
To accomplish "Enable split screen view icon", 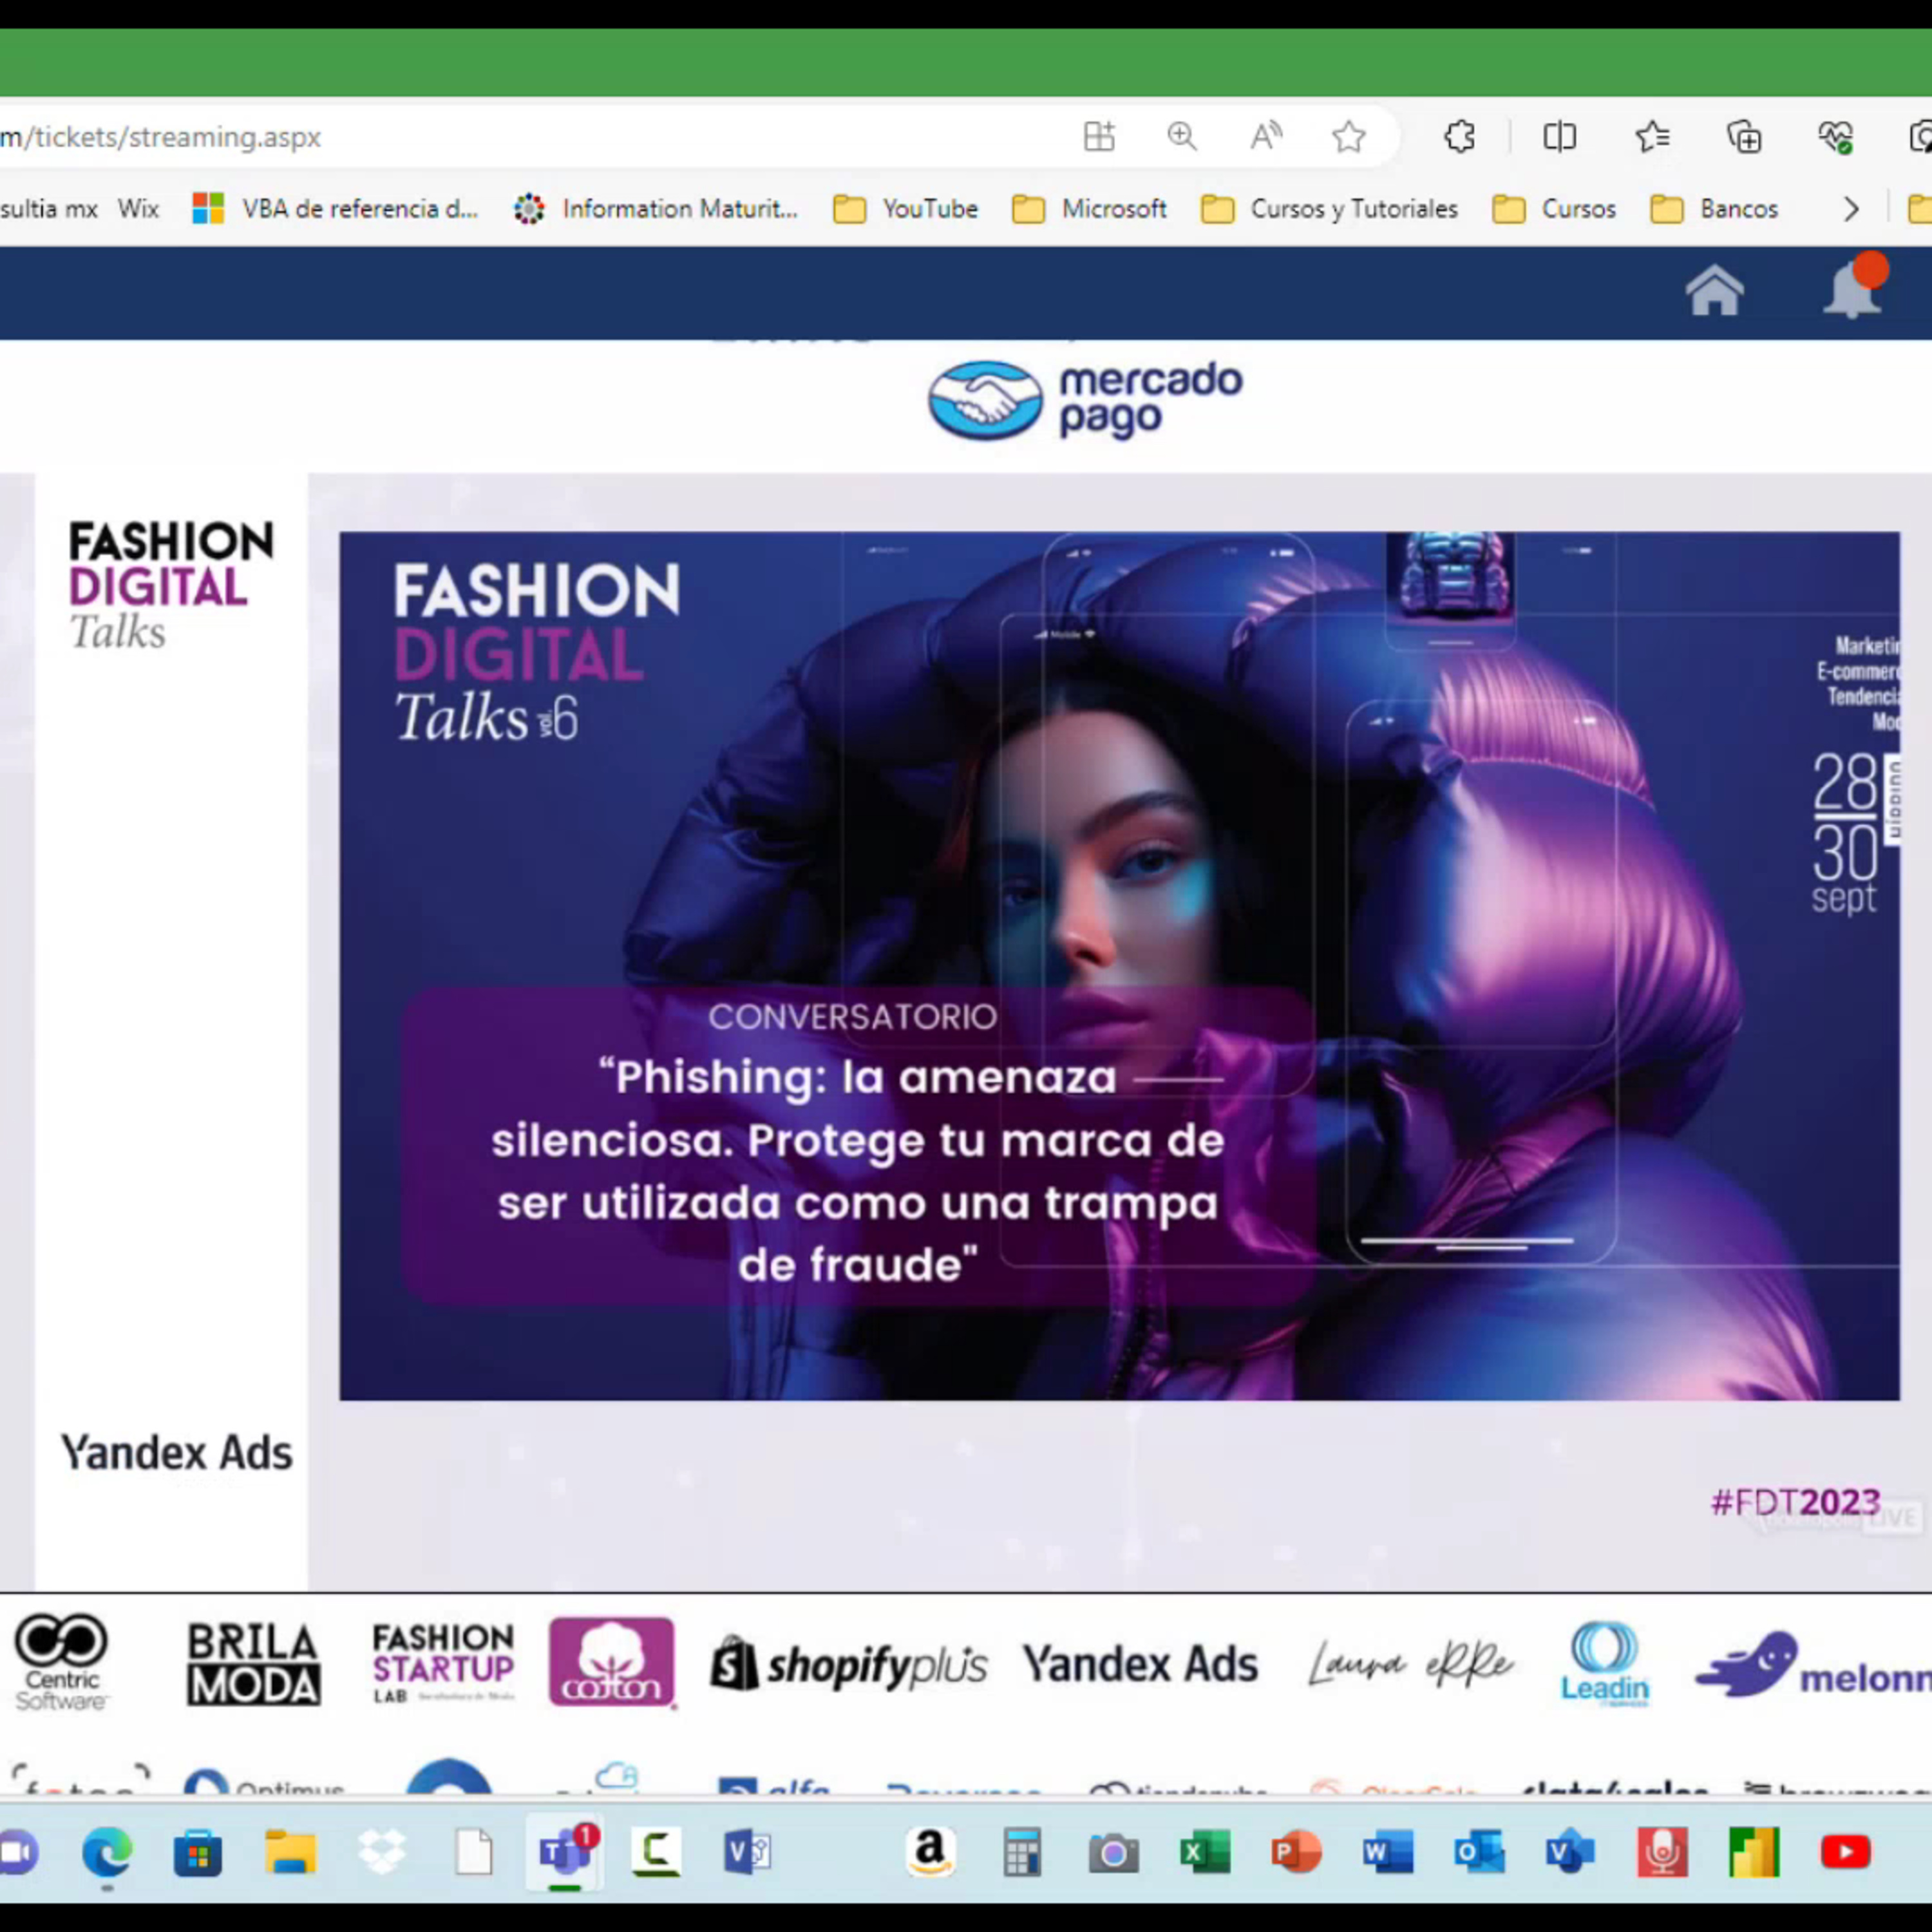I will click(x=1559, y=136).
